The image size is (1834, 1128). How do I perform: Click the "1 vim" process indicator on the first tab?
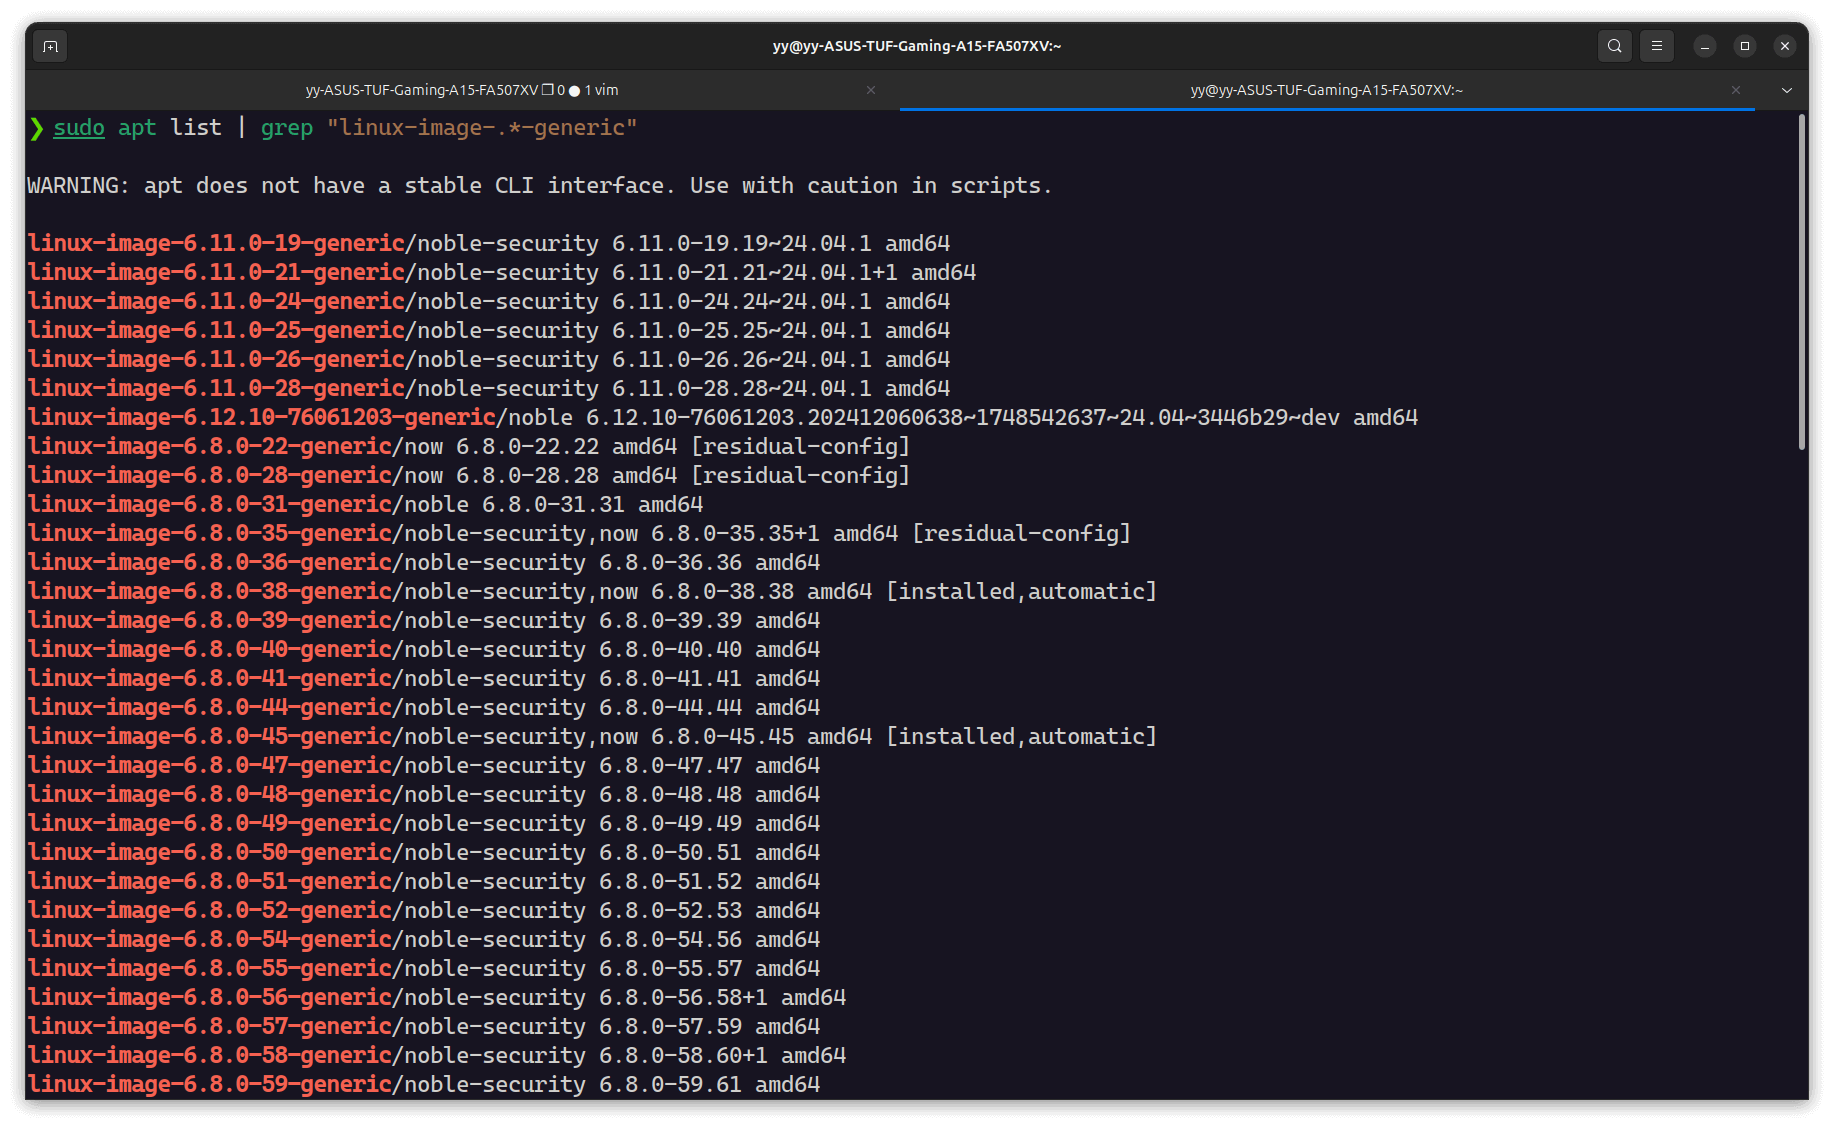click(x=602, y=89)
